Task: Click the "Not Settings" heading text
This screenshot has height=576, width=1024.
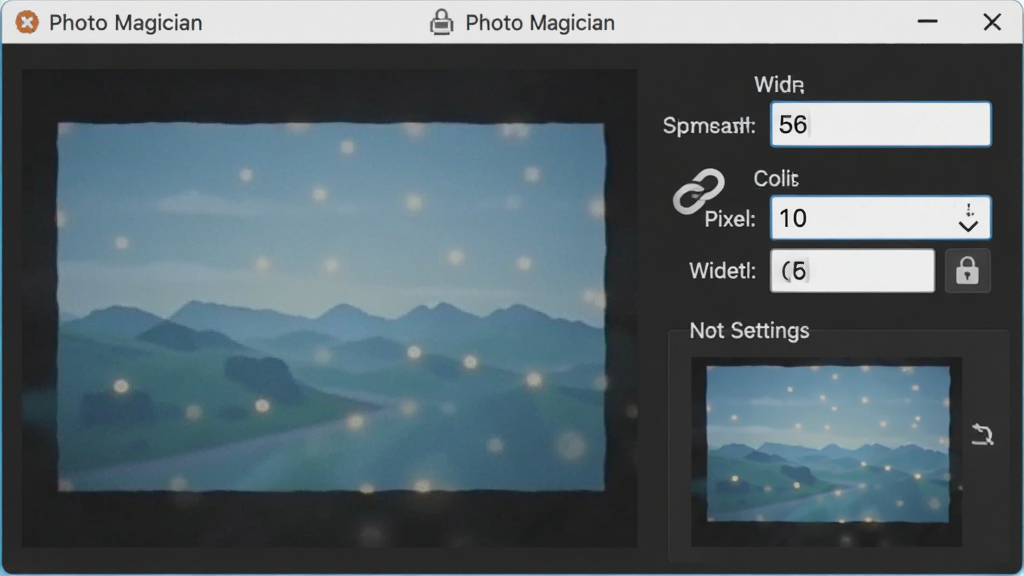Action: [x=749, y=330]
